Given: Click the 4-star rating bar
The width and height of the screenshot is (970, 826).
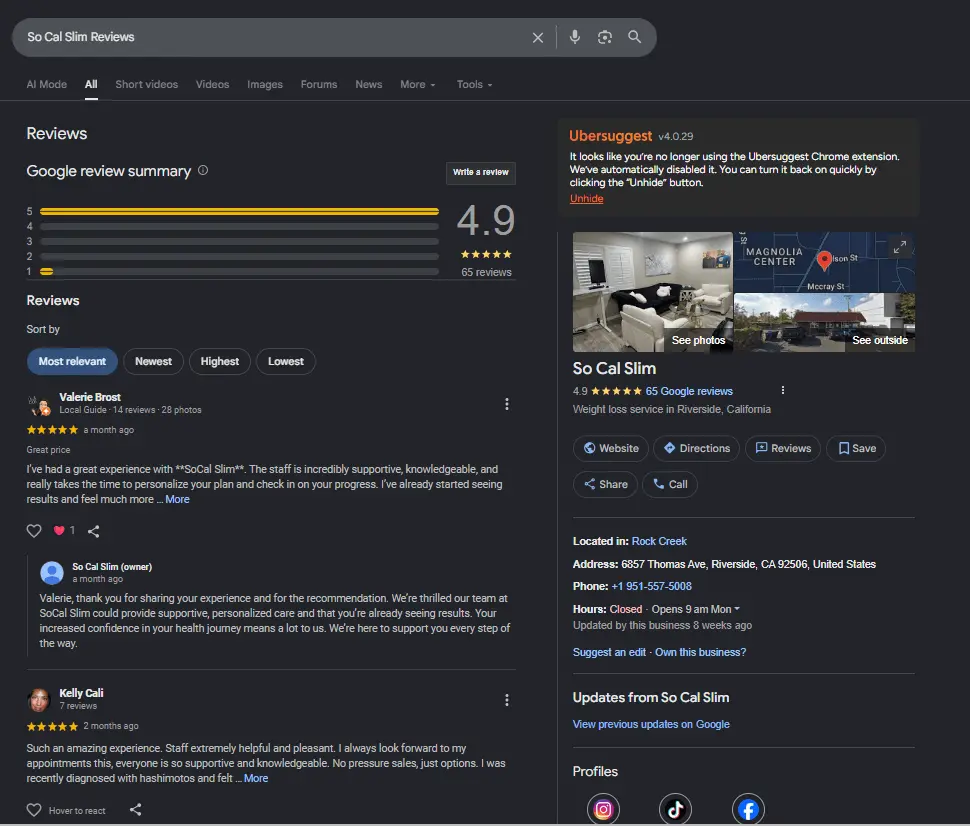Looking at the screenshot, I should pos(239,226).
